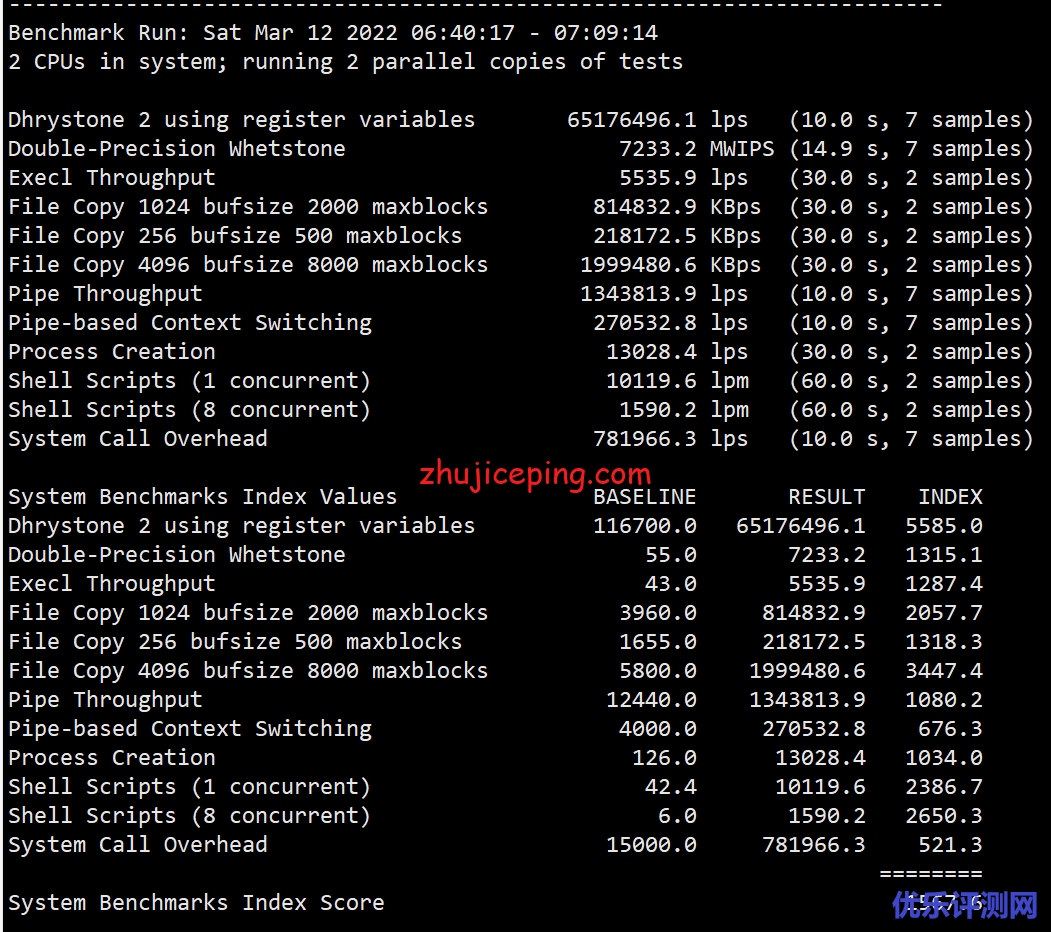Click the Pipe-based Context Switching index 676.3

click(x=950, y=729)
